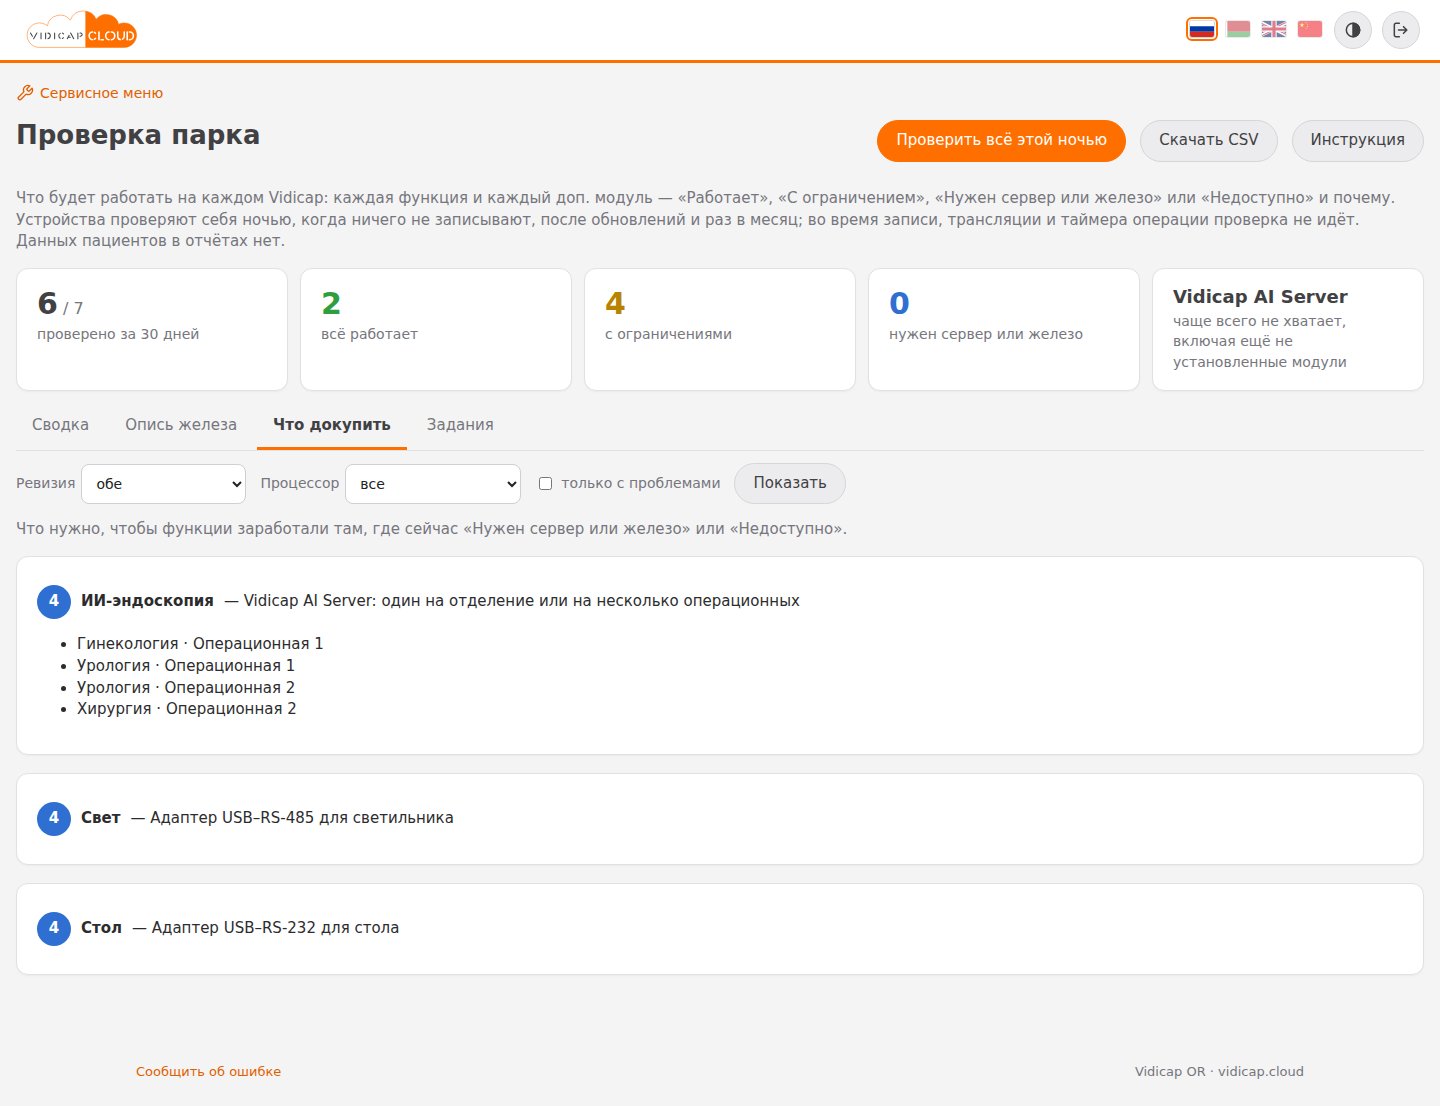
Task: Open the Инструкция button
Action: coord(1358,140)
